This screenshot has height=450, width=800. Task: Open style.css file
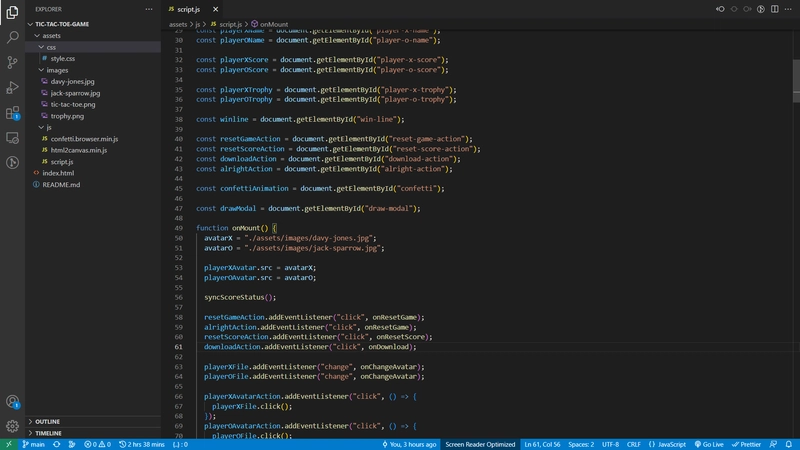click(x=93, y=59)
